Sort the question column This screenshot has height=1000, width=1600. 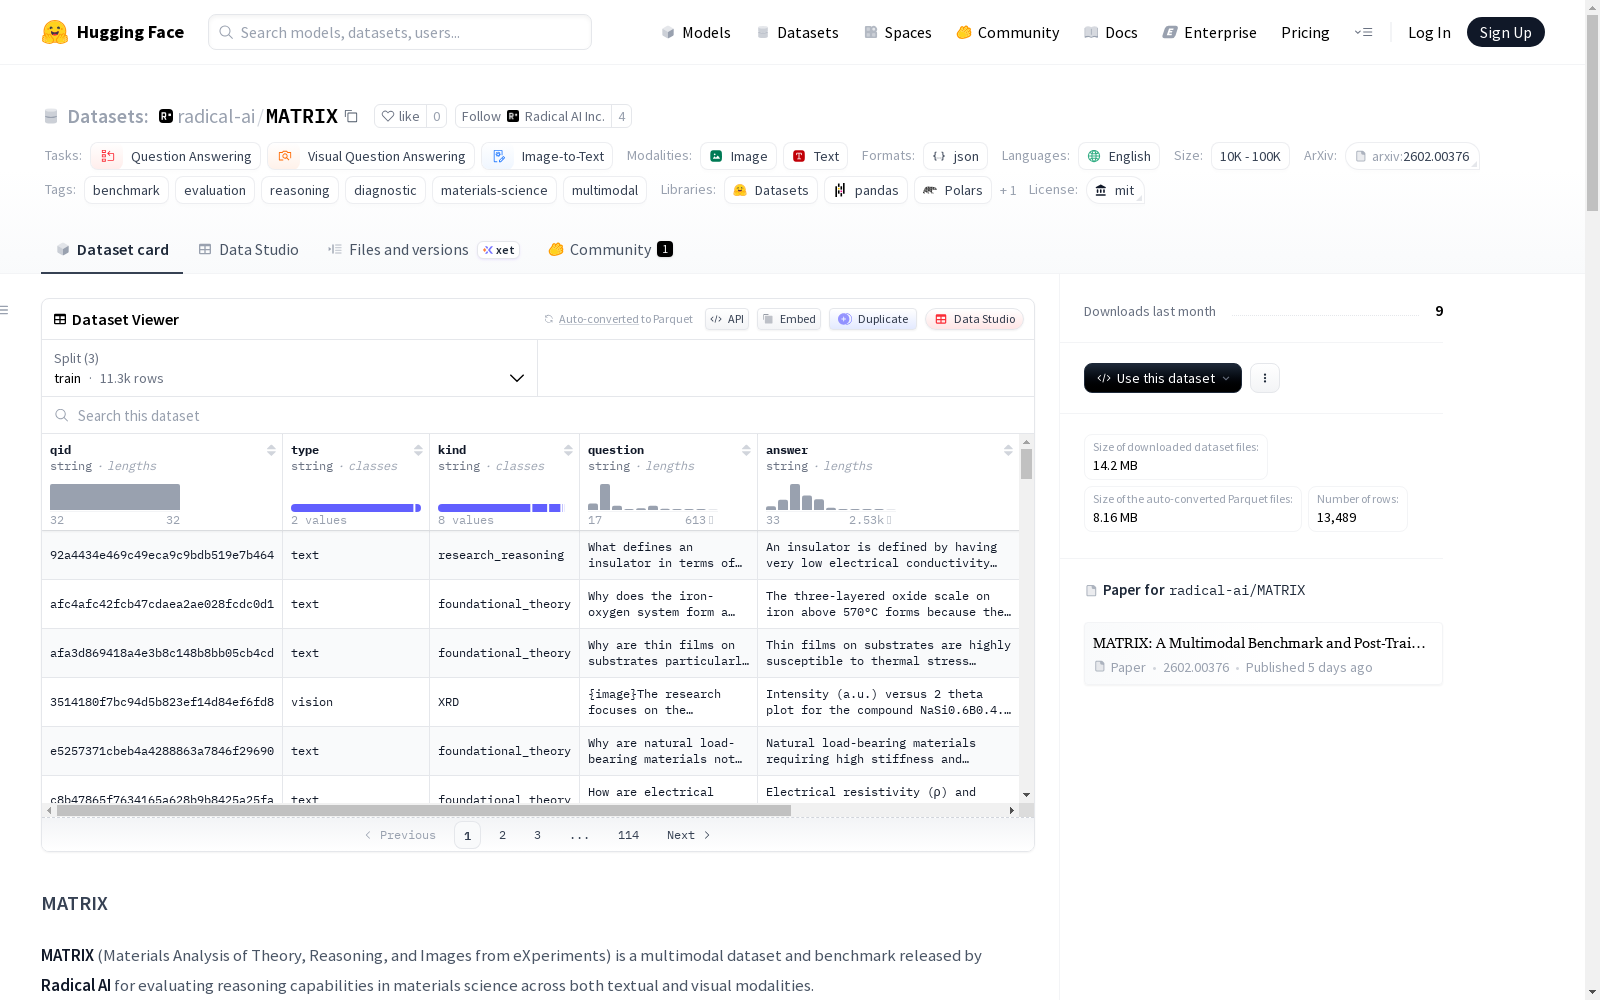point(746,450)
